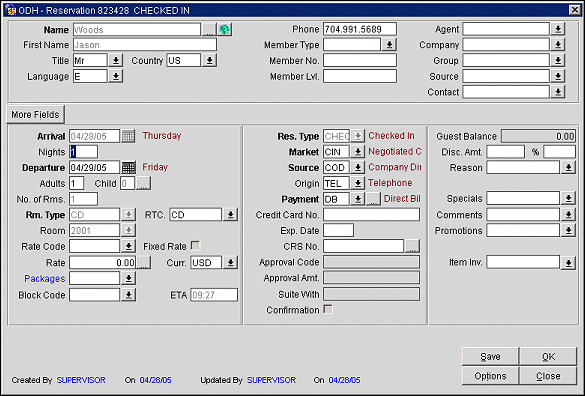
Task: Click the ellipsis button next to Payment
Action: (373, 199)
